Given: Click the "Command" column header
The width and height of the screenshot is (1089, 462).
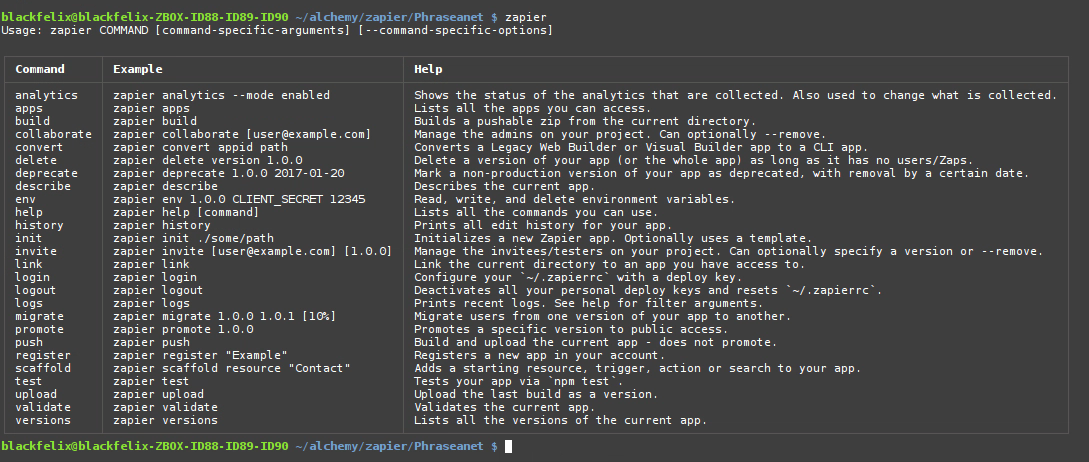Looking at the screenshot, I should coord(40,70).
